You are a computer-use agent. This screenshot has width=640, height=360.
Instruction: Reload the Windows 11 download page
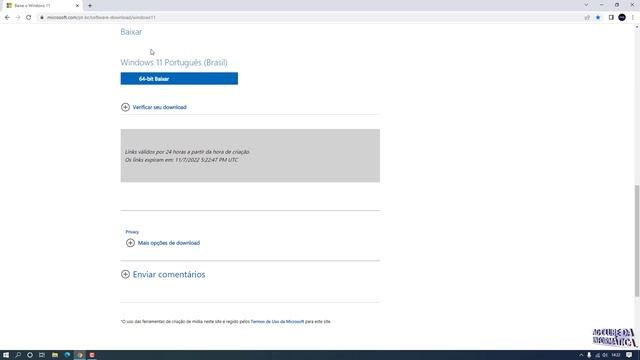tap(29, 18)
